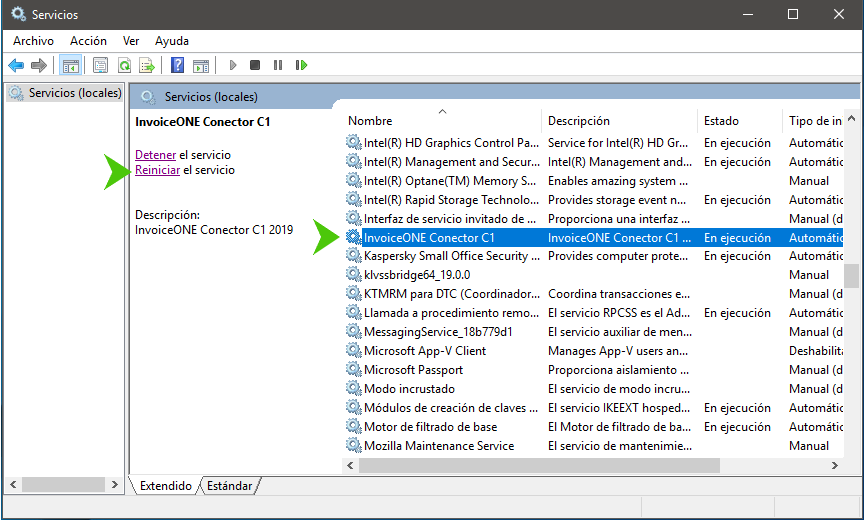Screen dimensions: 864x520
Task: Click the Back arrow toolbar icon
Action: click(x=16, y=66)
